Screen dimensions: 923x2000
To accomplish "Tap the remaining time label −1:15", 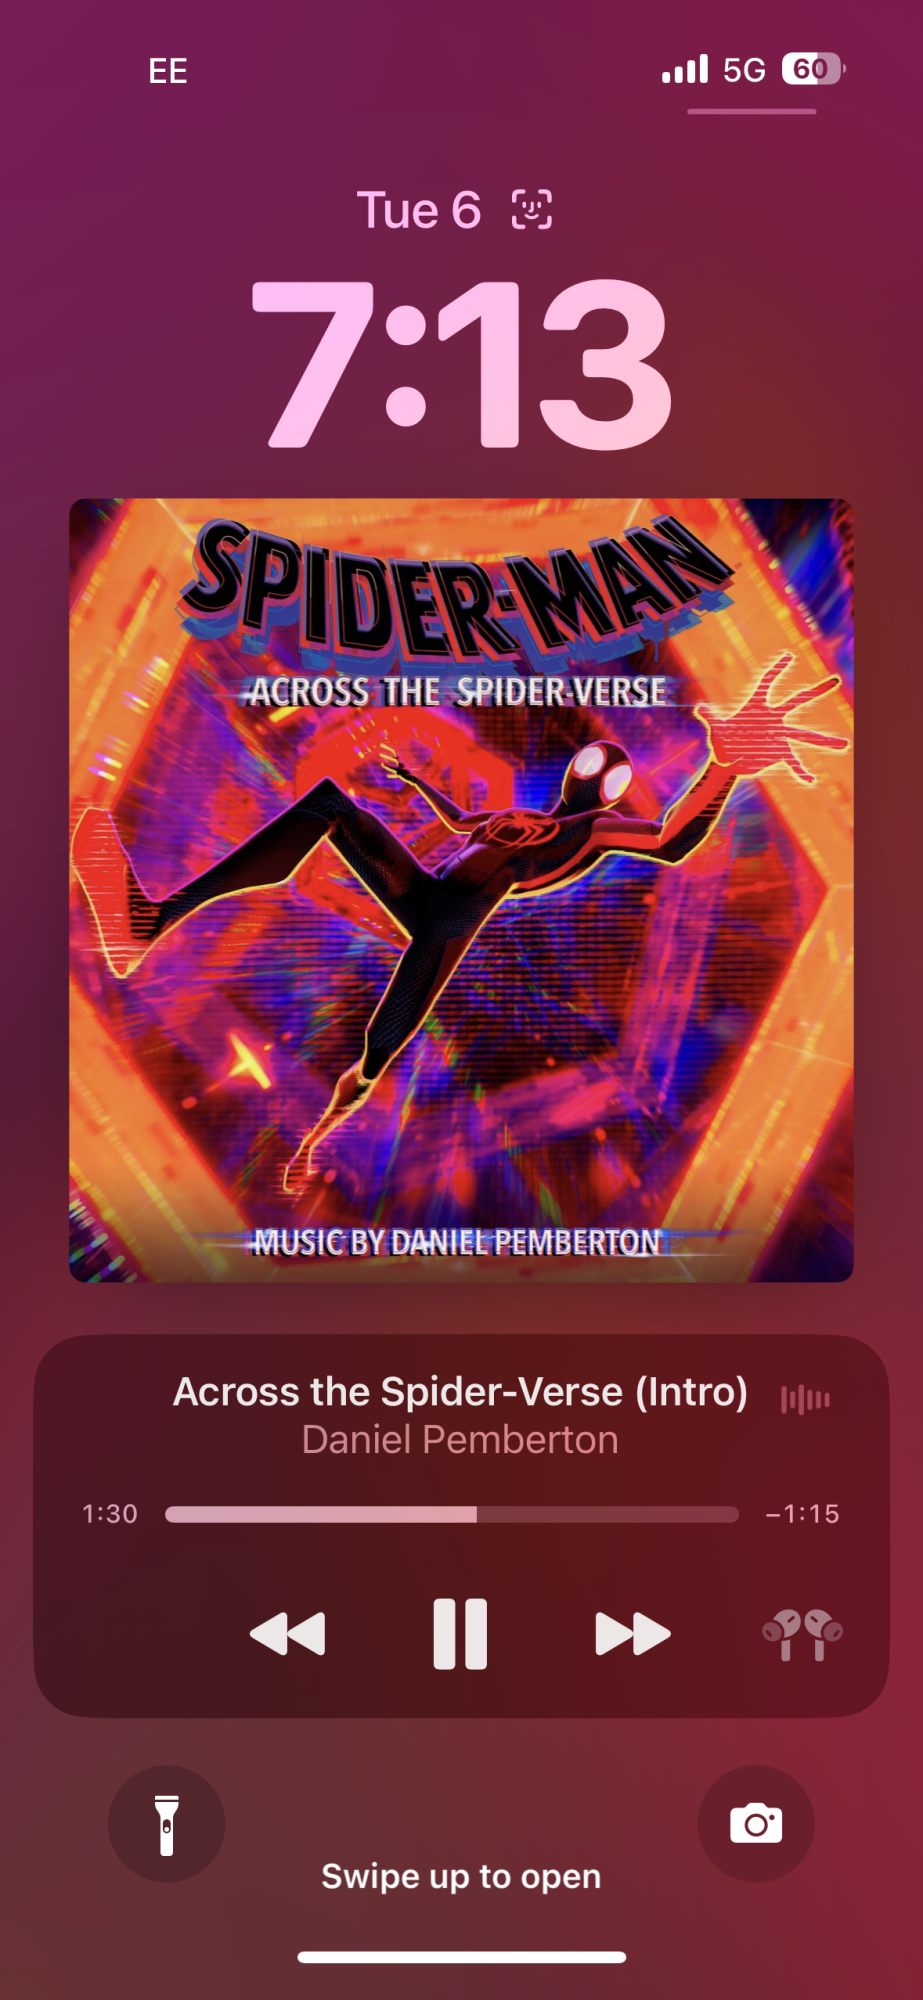I will pos(802,1514).
